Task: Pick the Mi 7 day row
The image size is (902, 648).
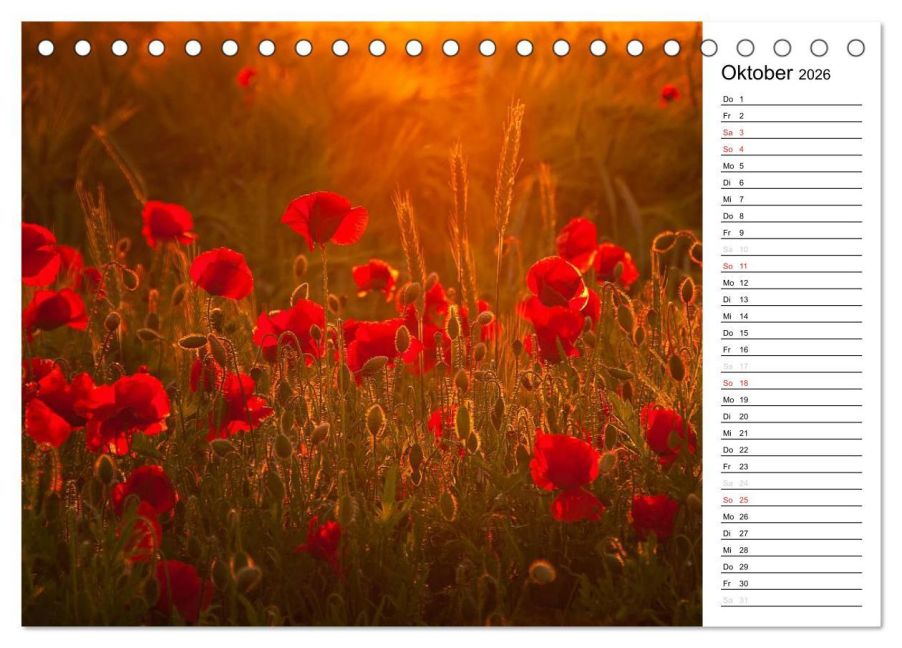Action: click(792, 199)
